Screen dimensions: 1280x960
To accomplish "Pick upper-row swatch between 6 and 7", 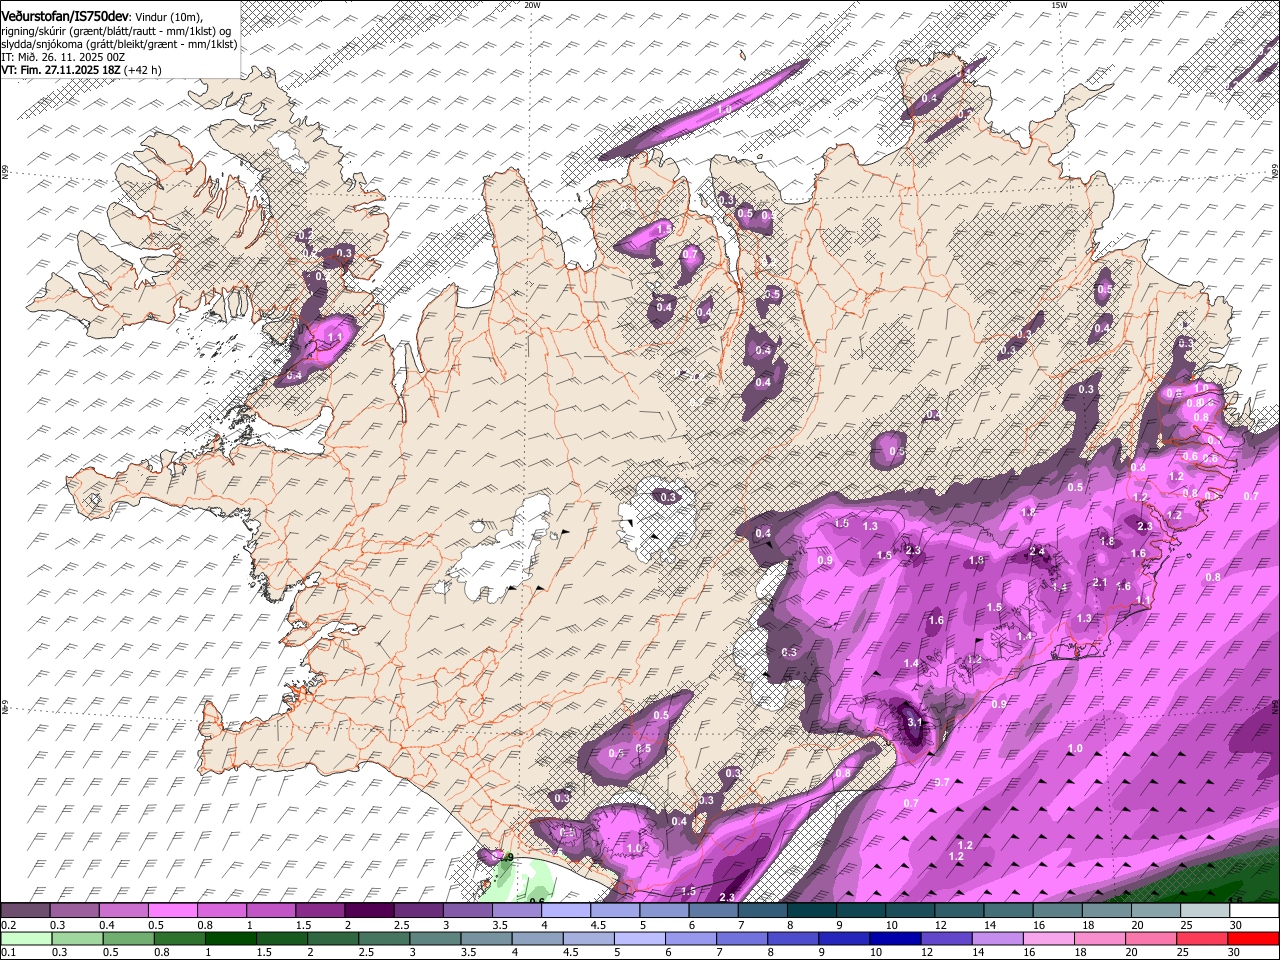I will [x=713, y=910].
